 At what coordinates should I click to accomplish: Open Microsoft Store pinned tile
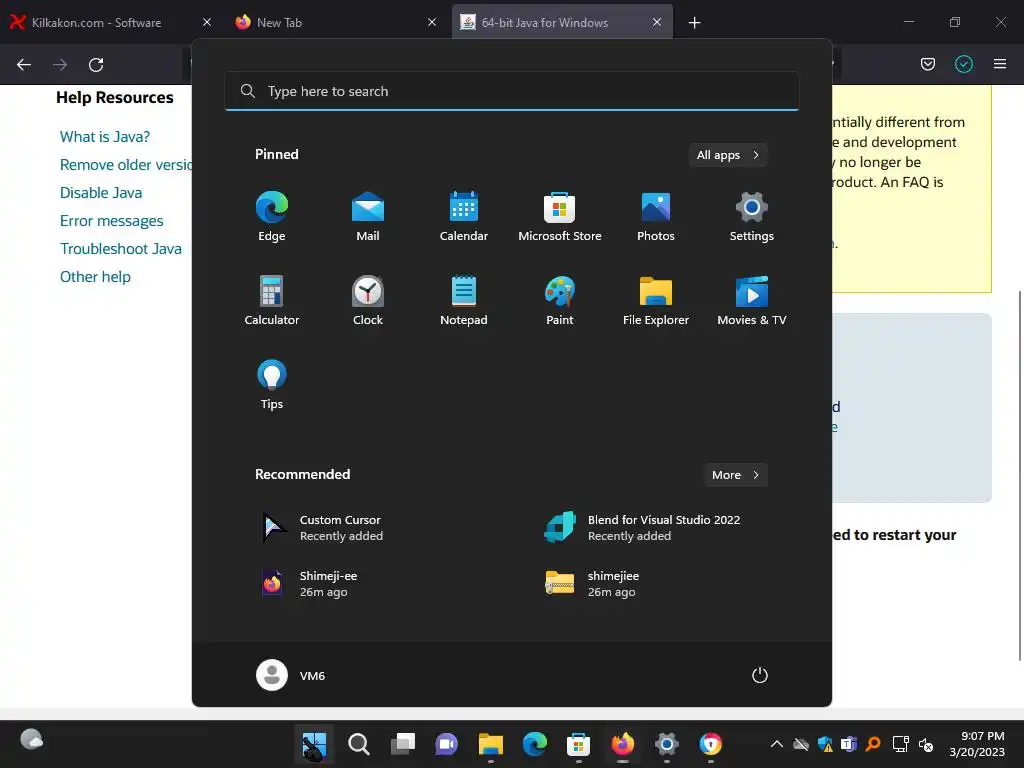(560, 217)
